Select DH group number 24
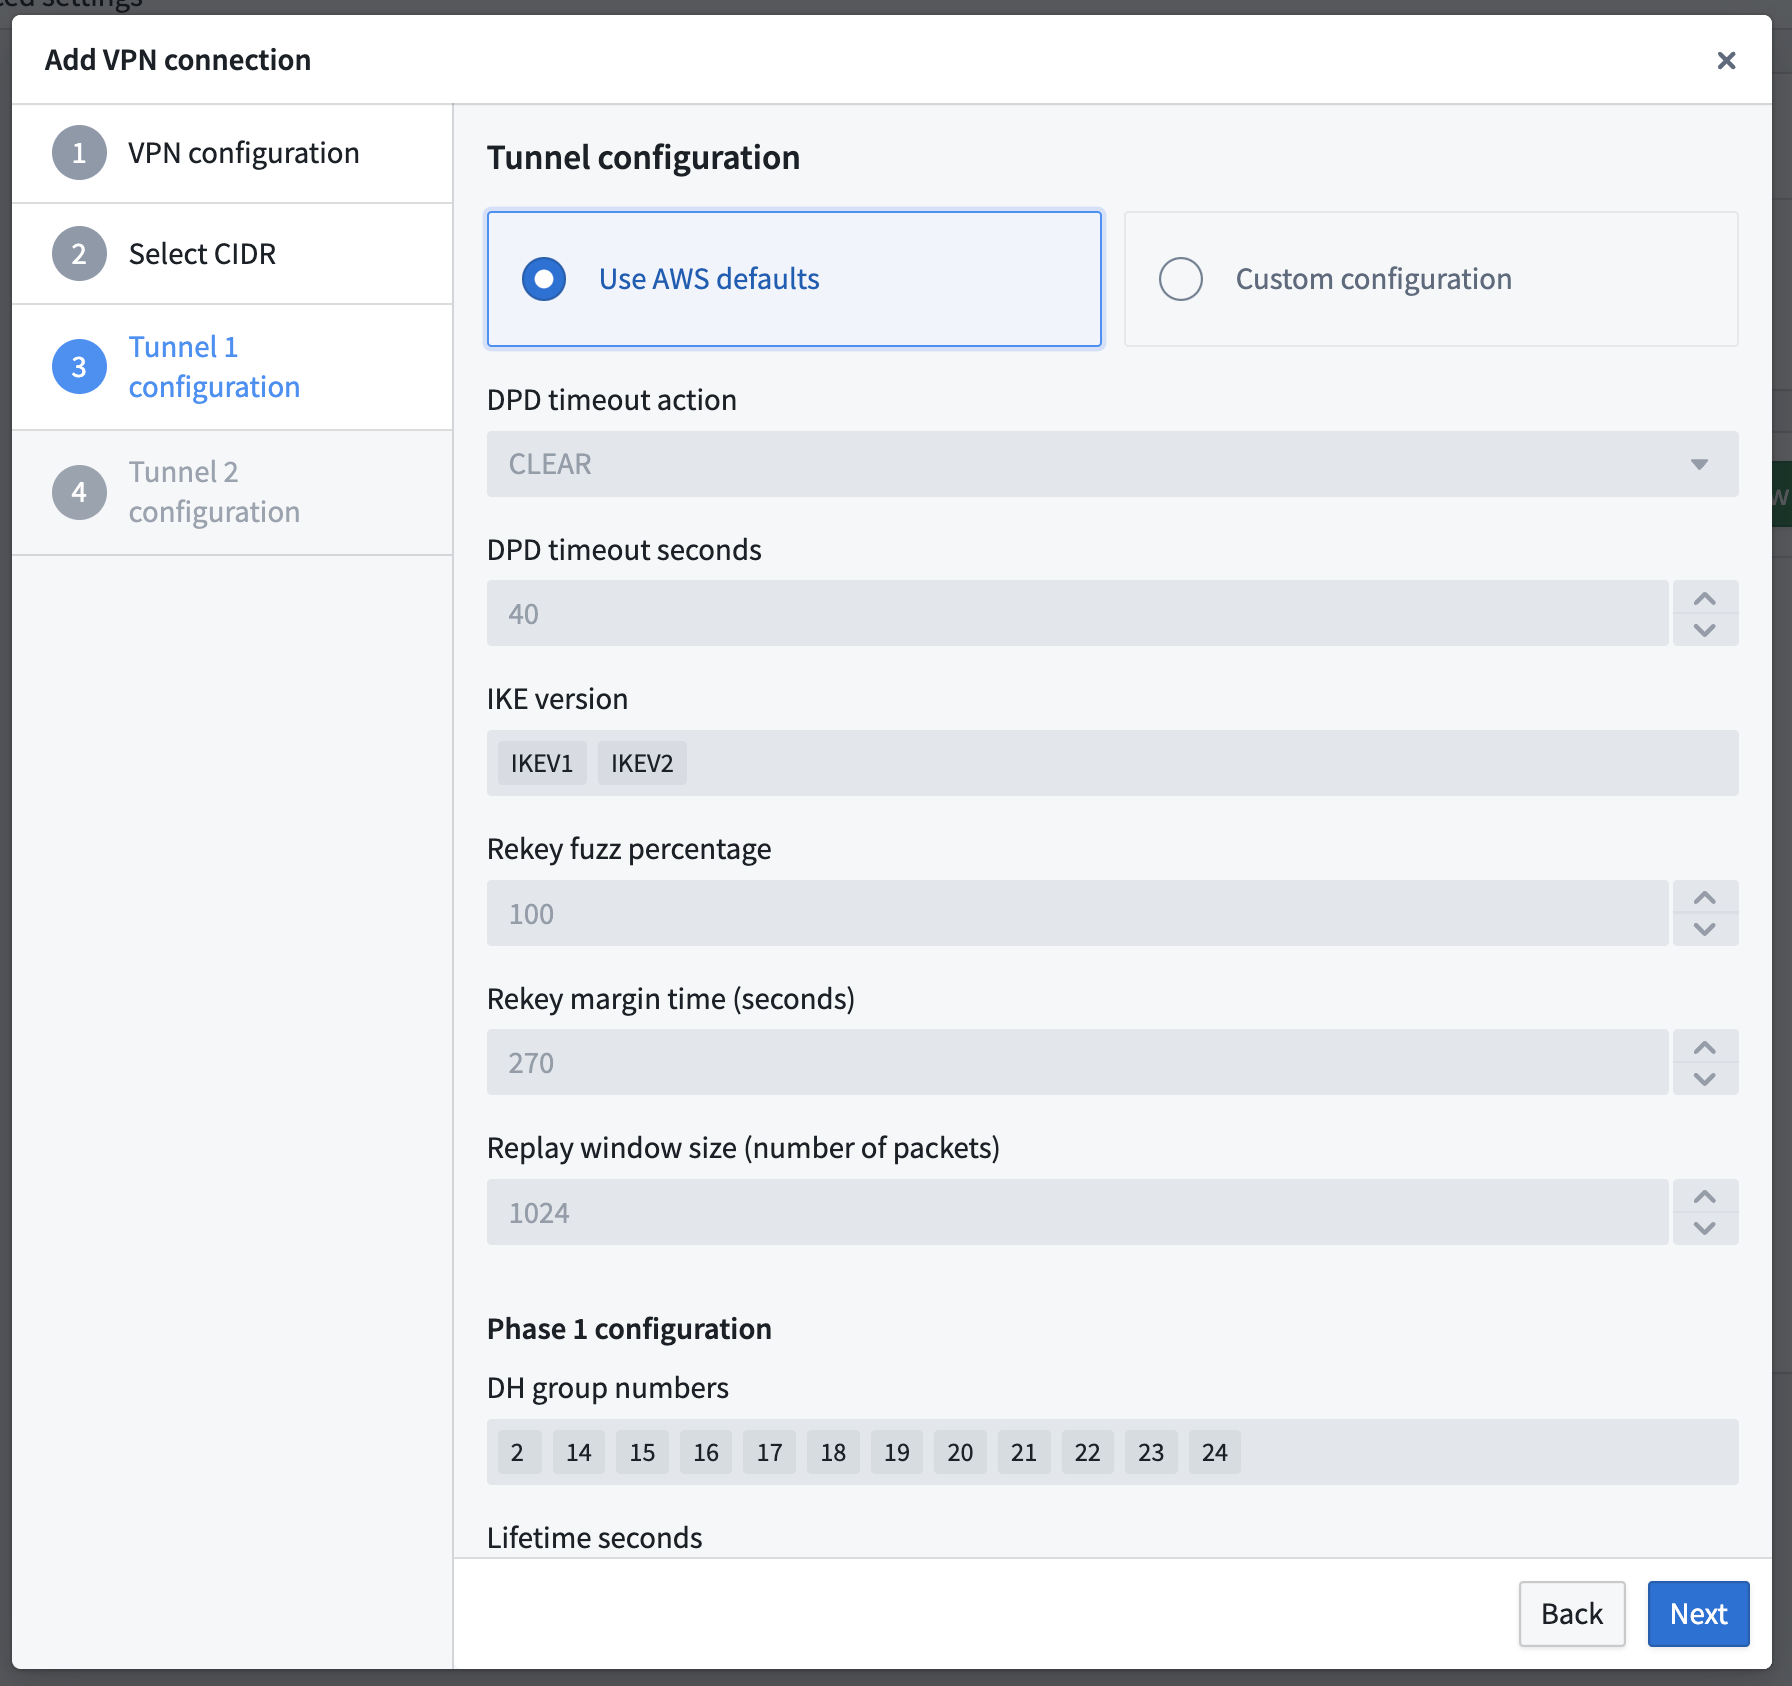Screen dimensions: 1792x1686 [1214, 1451]
